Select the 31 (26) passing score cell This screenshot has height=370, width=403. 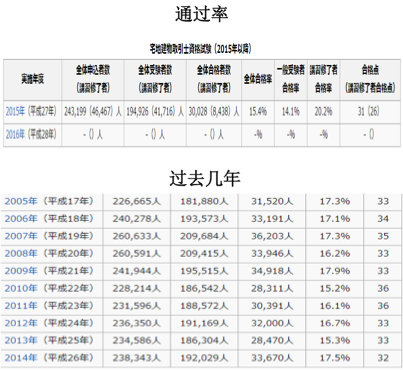point(370,111)
